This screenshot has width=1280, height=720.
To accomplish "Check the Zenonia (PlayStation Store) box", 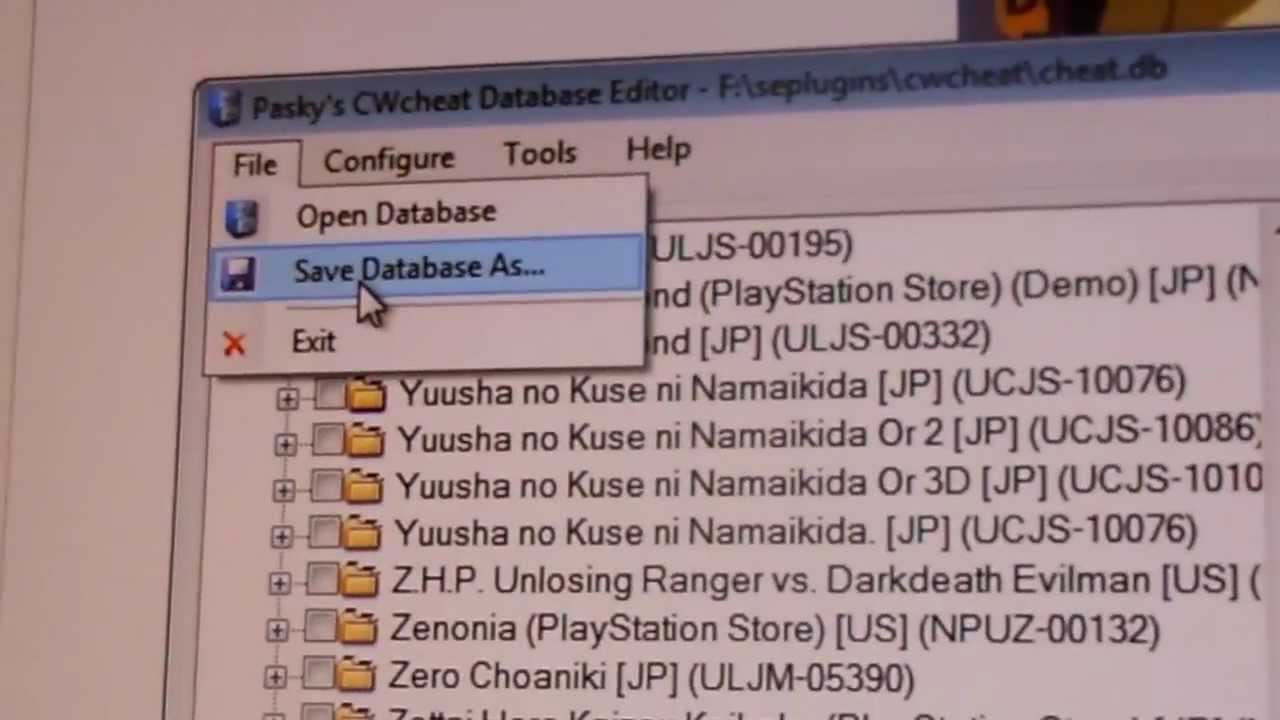I will pyautogui.click(x=320, y=627).
